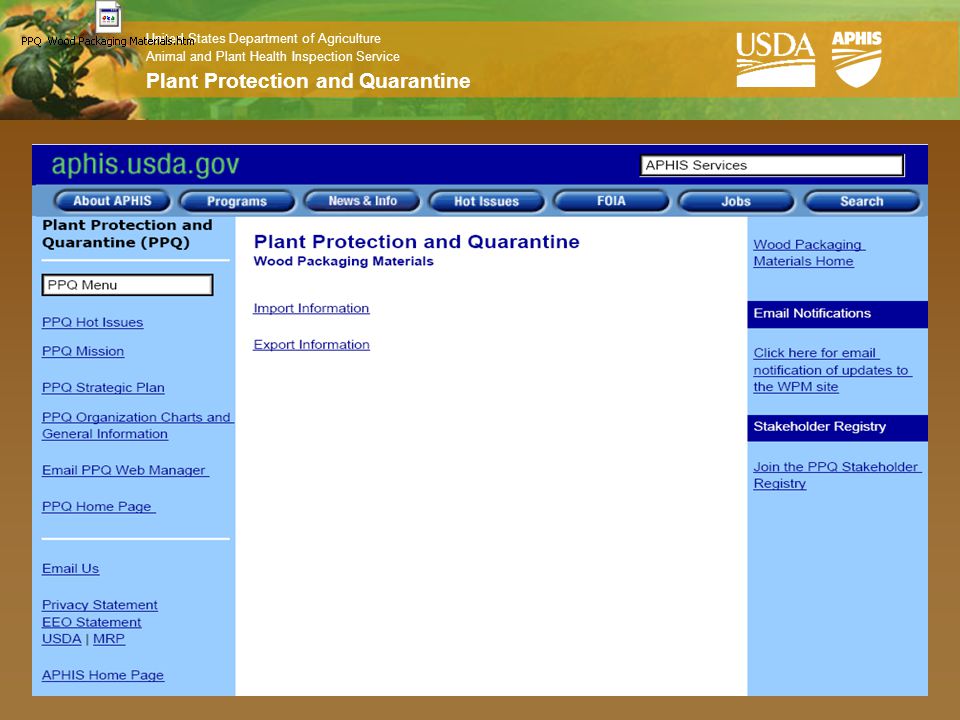Click the email notification of WPM updates link
The width and height of the screenshot is (960, 720).
point(832,370)
